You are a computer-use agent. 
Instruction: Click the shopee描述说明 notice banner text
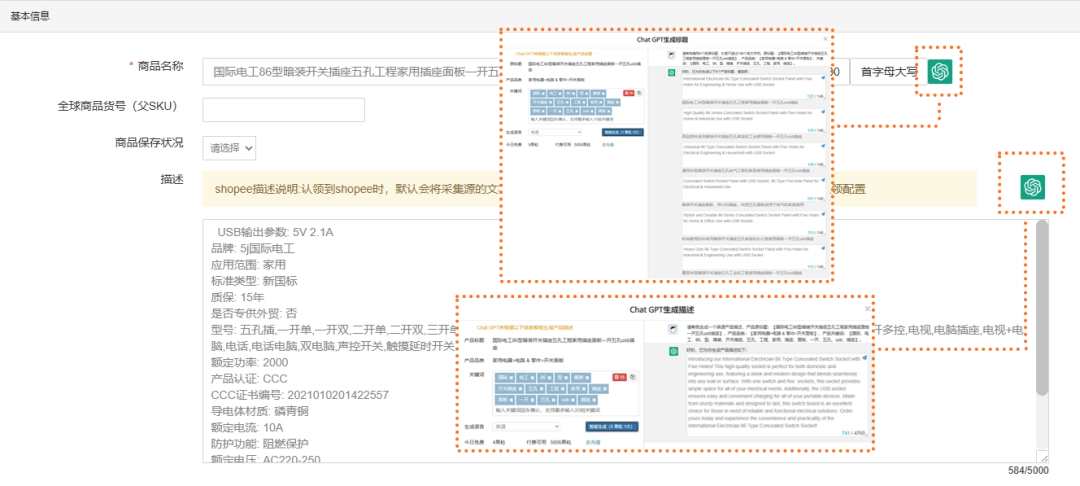[x=357, y=189]
